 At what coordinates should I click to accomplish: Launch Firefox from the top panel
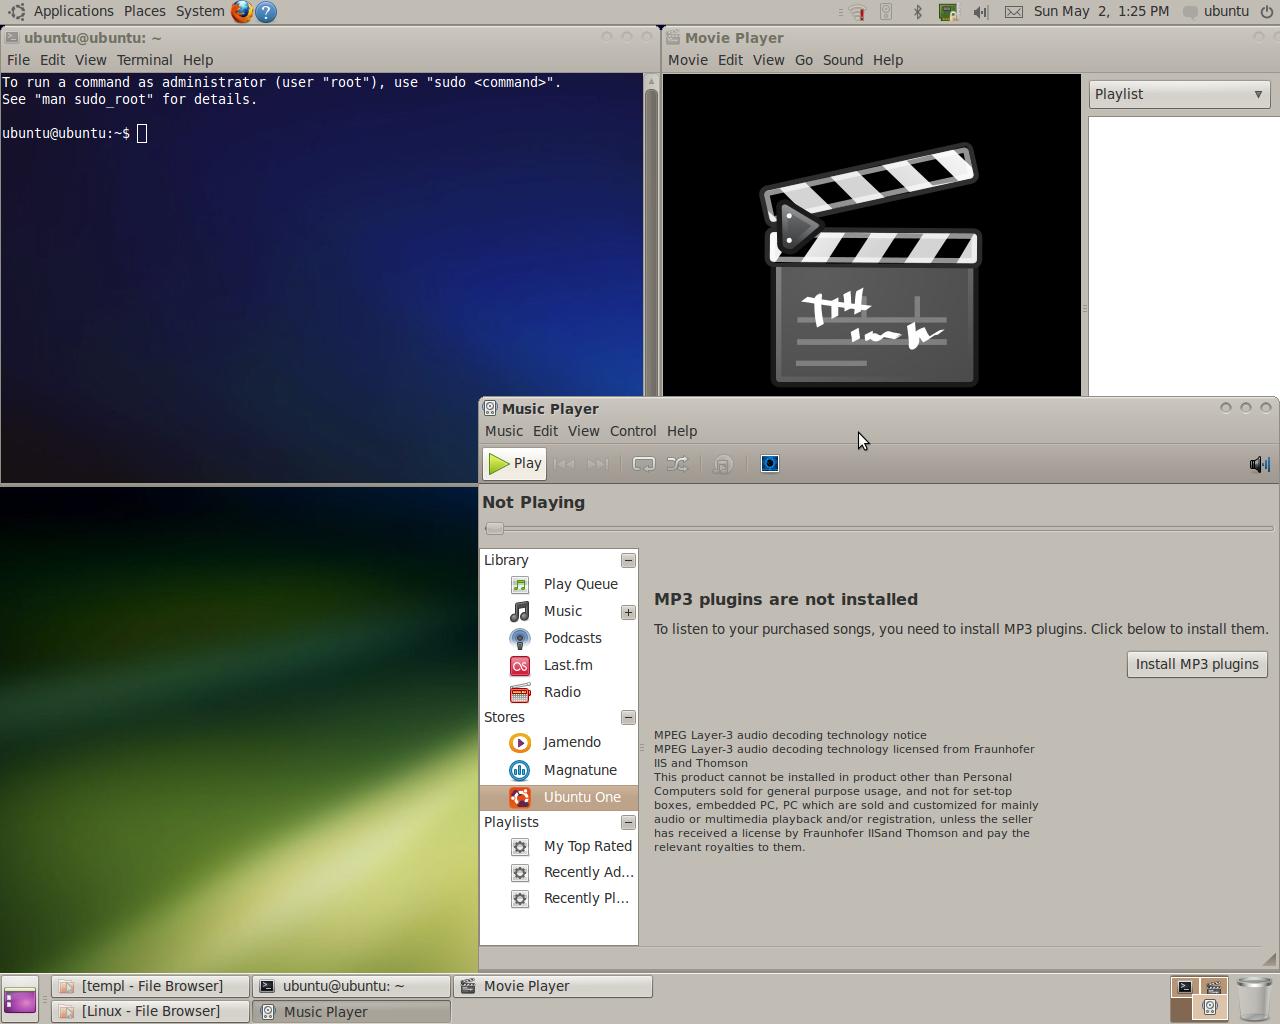[x=241, y=12]
